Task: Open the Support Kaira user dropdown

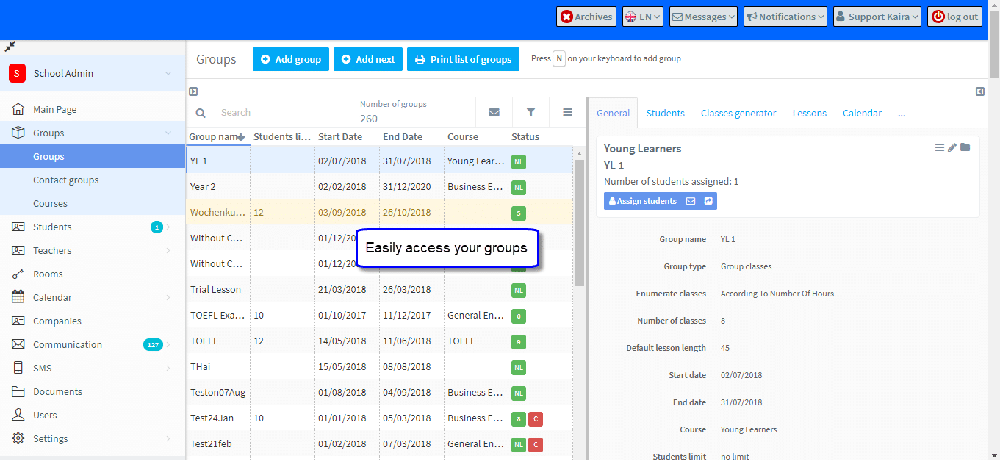Action: 878,17
